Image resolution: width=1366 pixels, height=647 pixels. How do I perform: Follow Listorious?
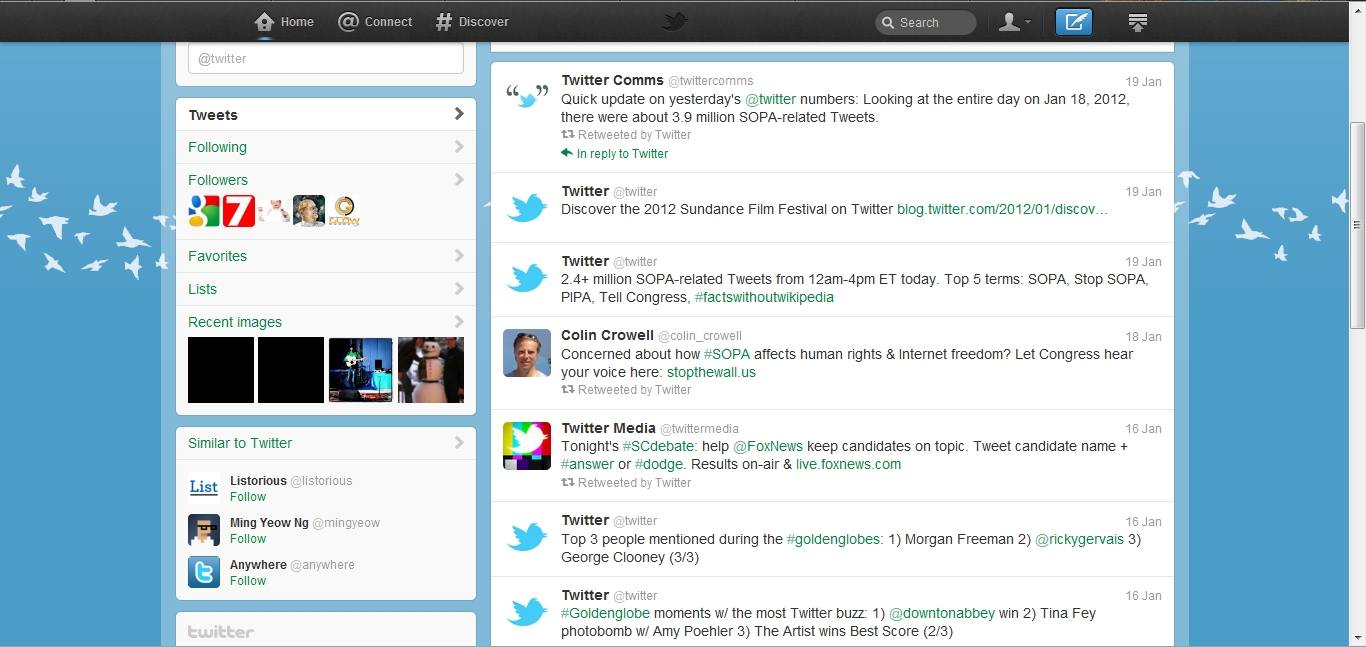(x=248, y=497)
